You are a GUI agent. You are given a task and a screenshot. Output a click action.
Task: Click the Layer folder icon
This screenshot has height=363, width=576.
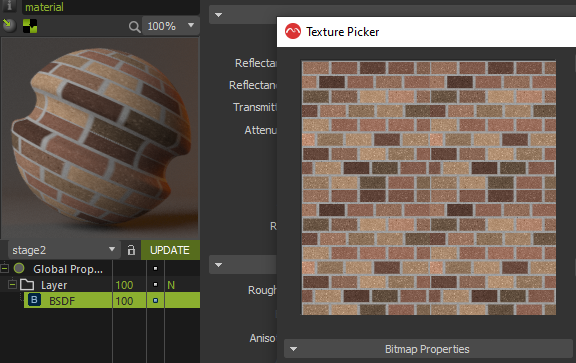27,285
